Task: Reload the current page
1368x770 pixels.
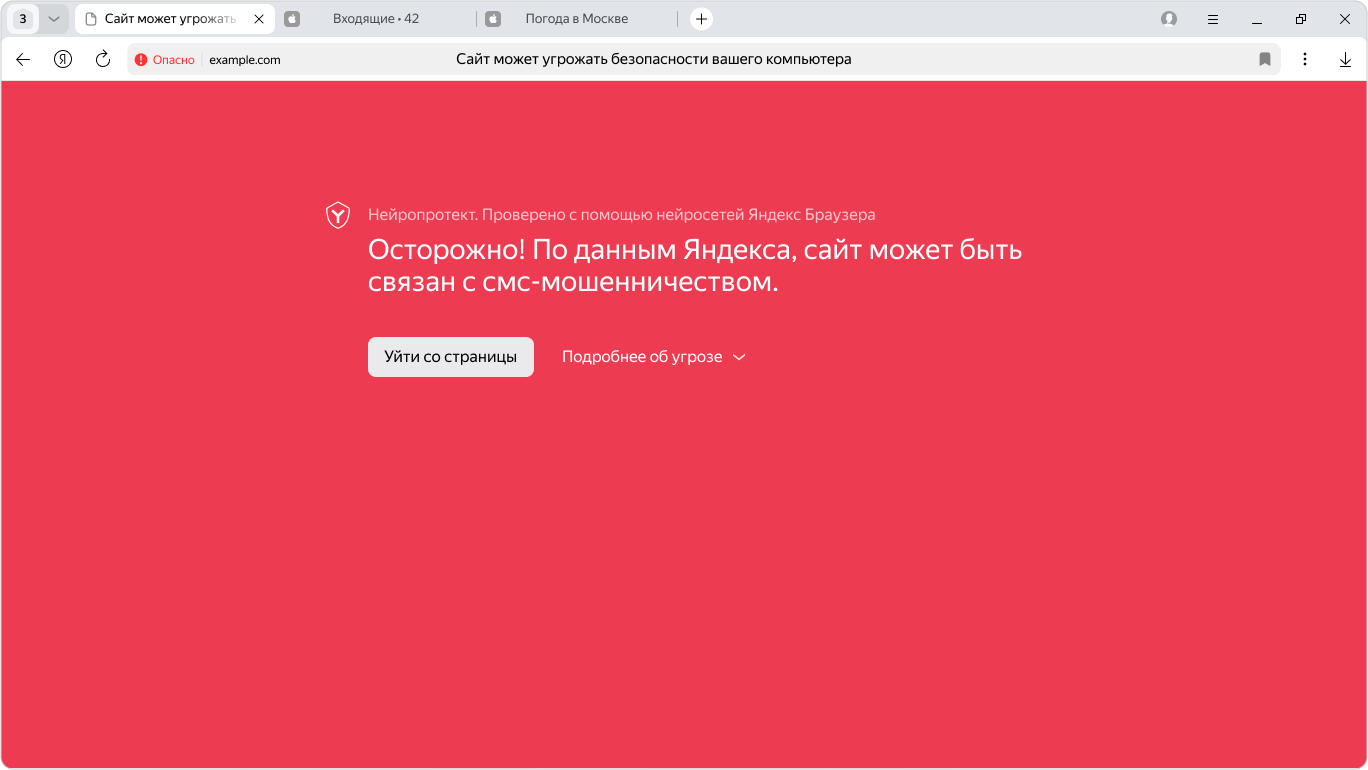Action: pos(102,60)
